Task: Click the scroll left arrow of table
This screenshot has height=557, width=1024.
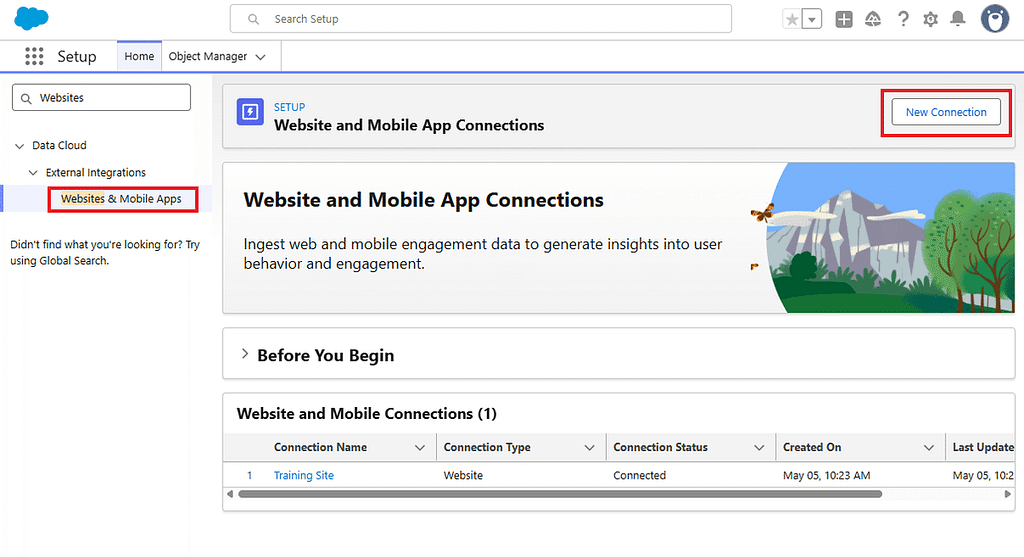Action: pyautogui.click(x=230, y=494)
